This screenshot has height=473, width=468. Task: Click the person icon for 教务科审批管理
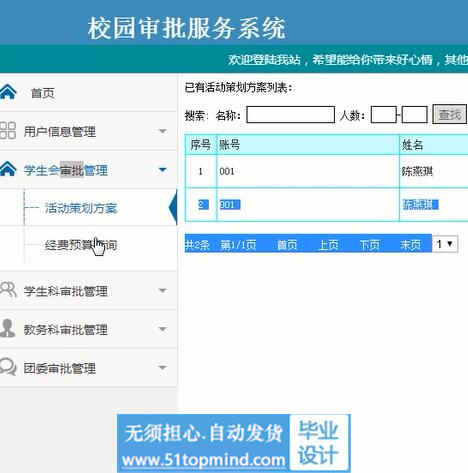click(7, 328)
